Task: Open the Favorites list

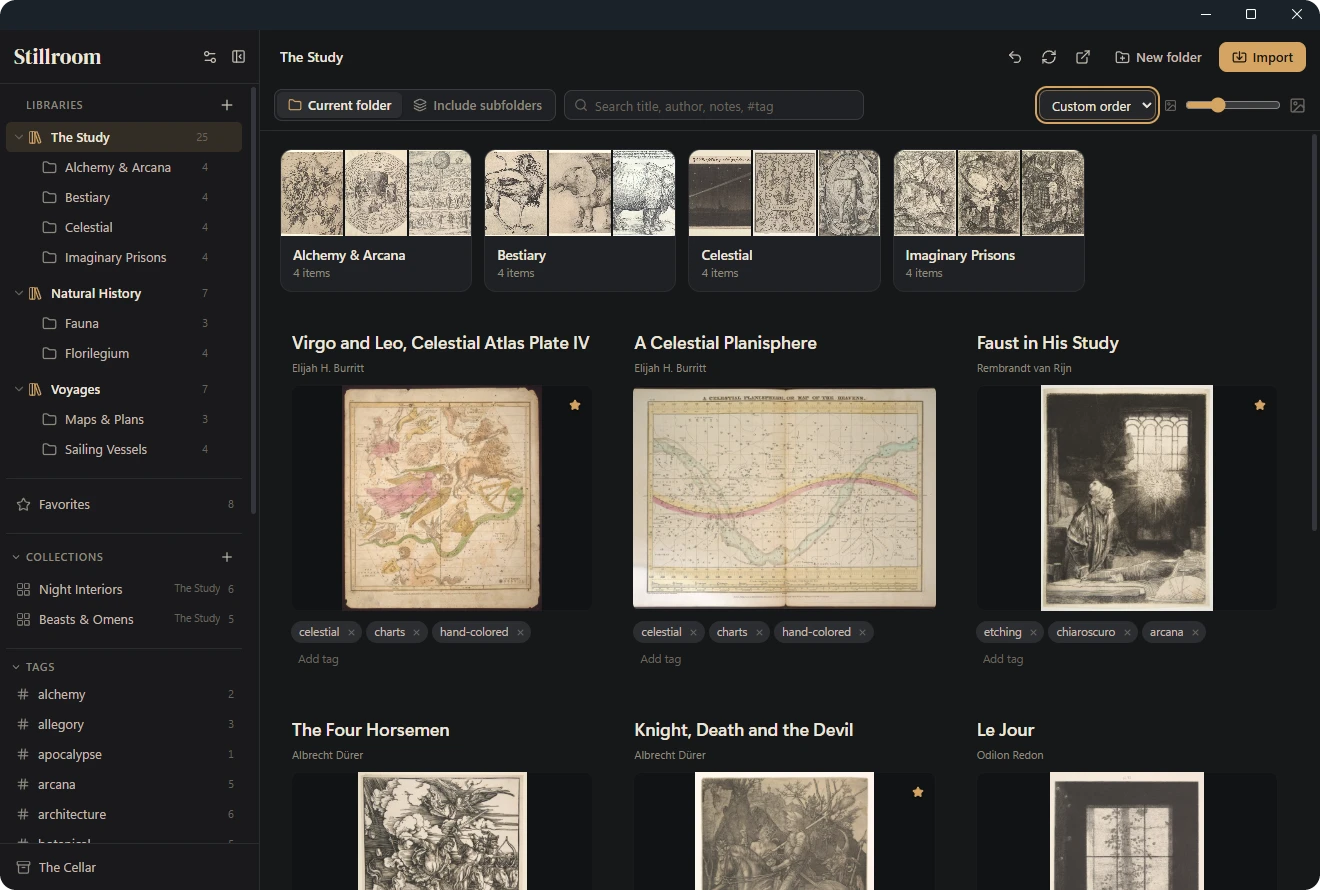Action: coord(124,504)
